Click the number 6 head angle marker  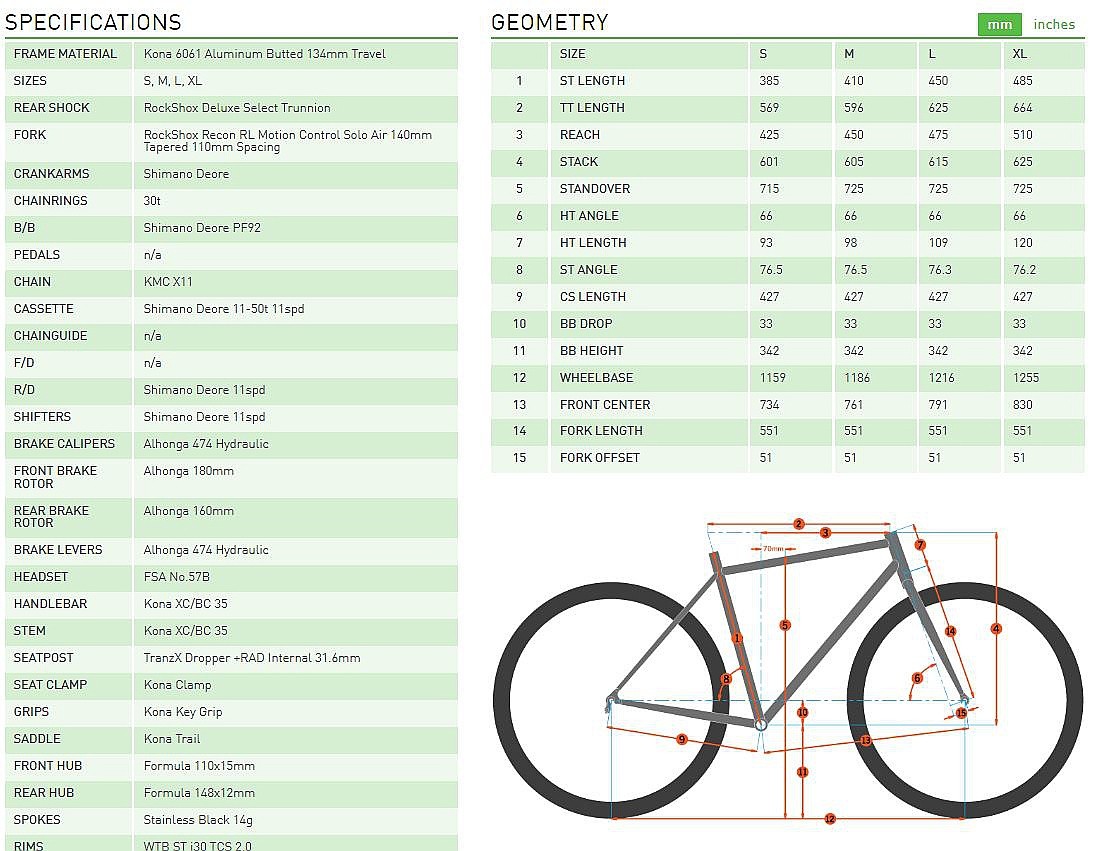point(917,678)
